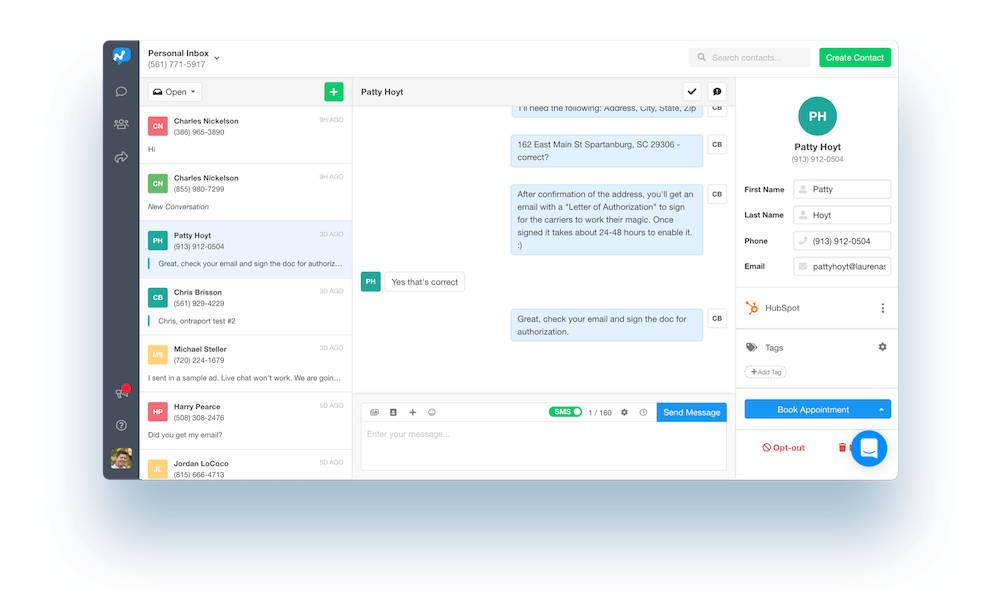The width and height of the screenshot is (1000, 600).
Task: Click the Tags label icon
Action: [x=751, y=348]
